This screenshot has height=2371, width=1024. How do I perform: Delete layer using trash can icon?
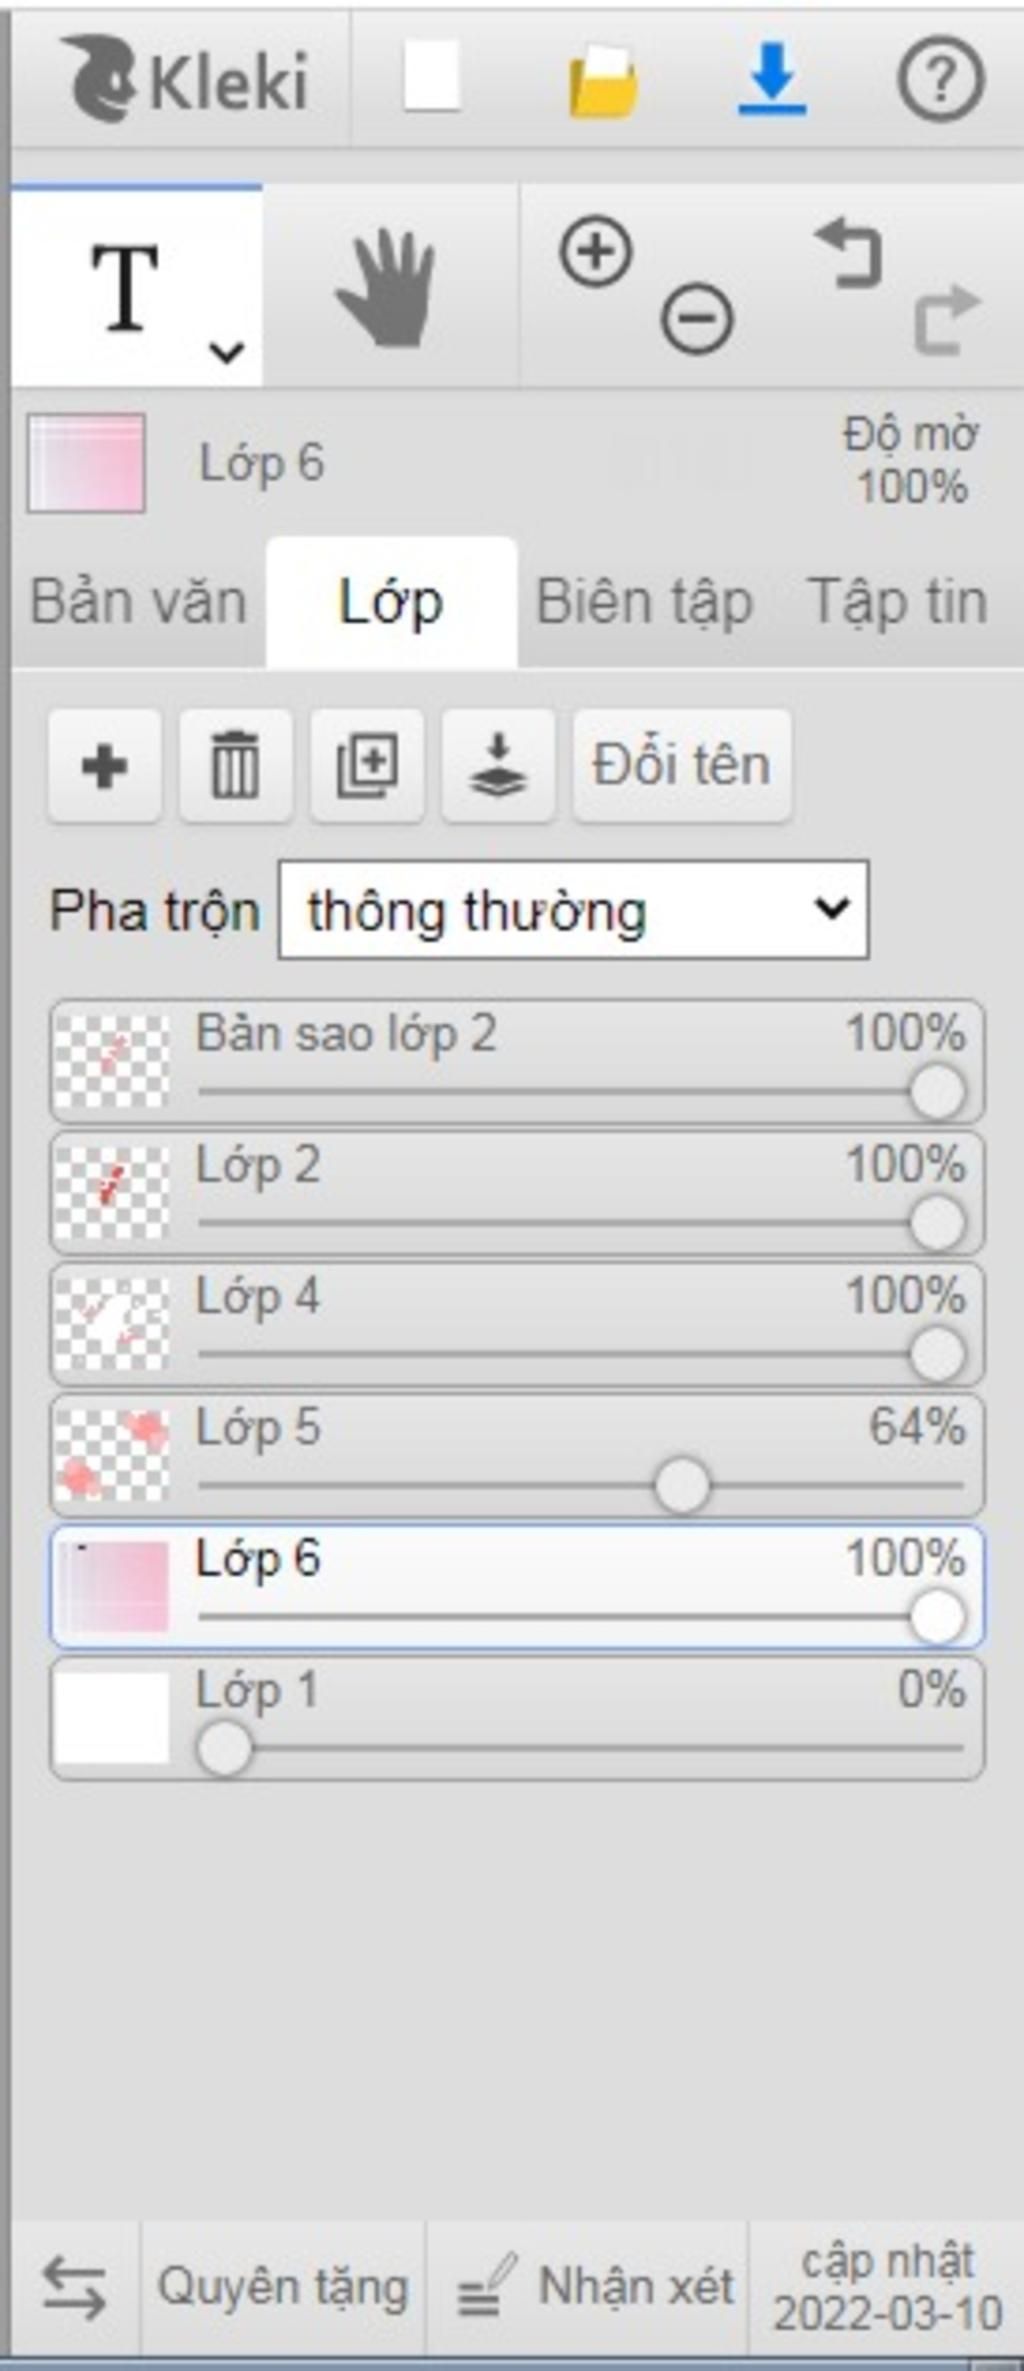point(235,766)
